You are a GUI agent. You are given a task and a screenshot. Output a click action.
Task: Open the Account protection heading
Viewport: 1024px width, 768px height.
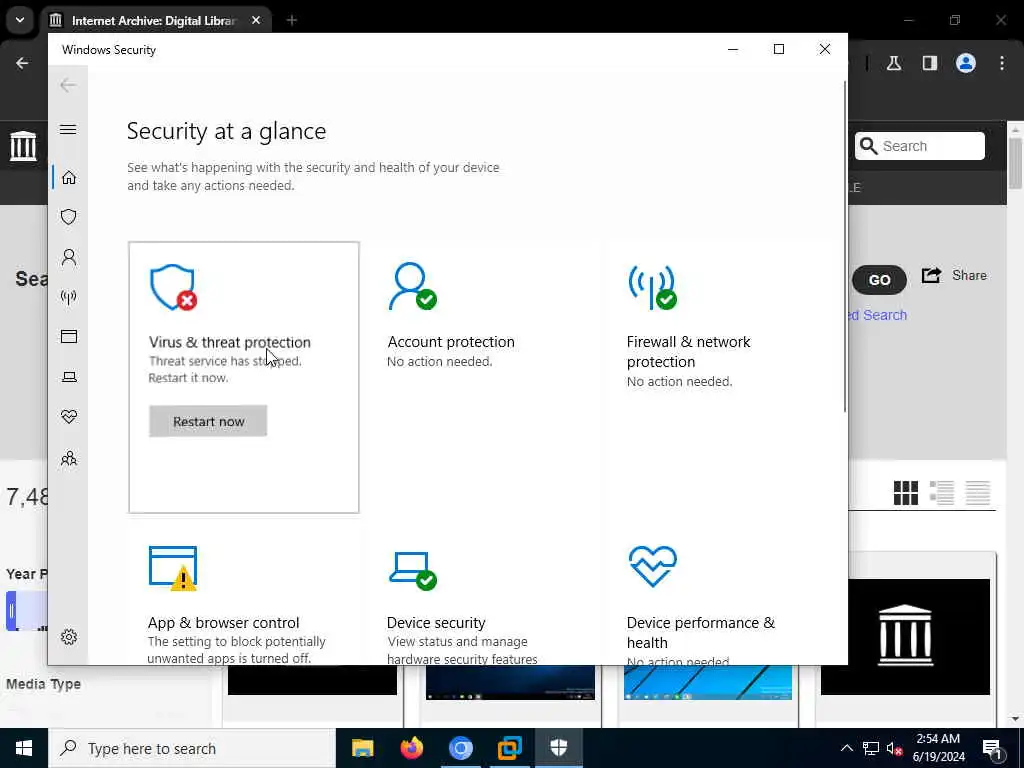[x=451, y=342]
